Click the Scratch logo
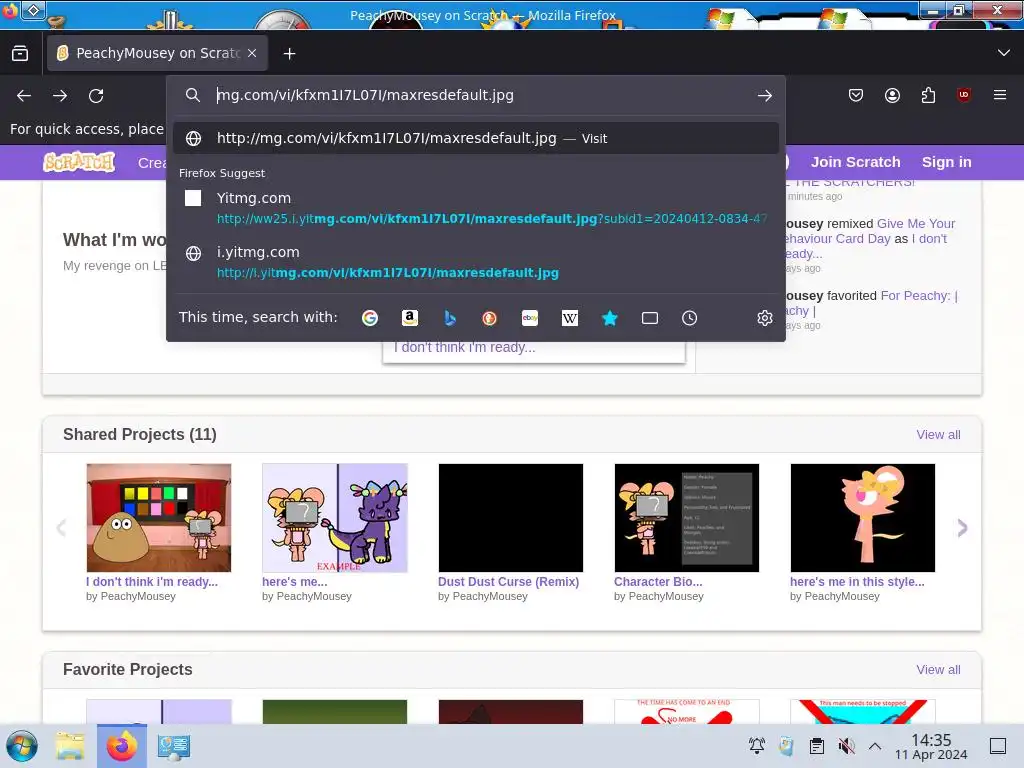The image size is (1024, 768). [x=79, y=162]
